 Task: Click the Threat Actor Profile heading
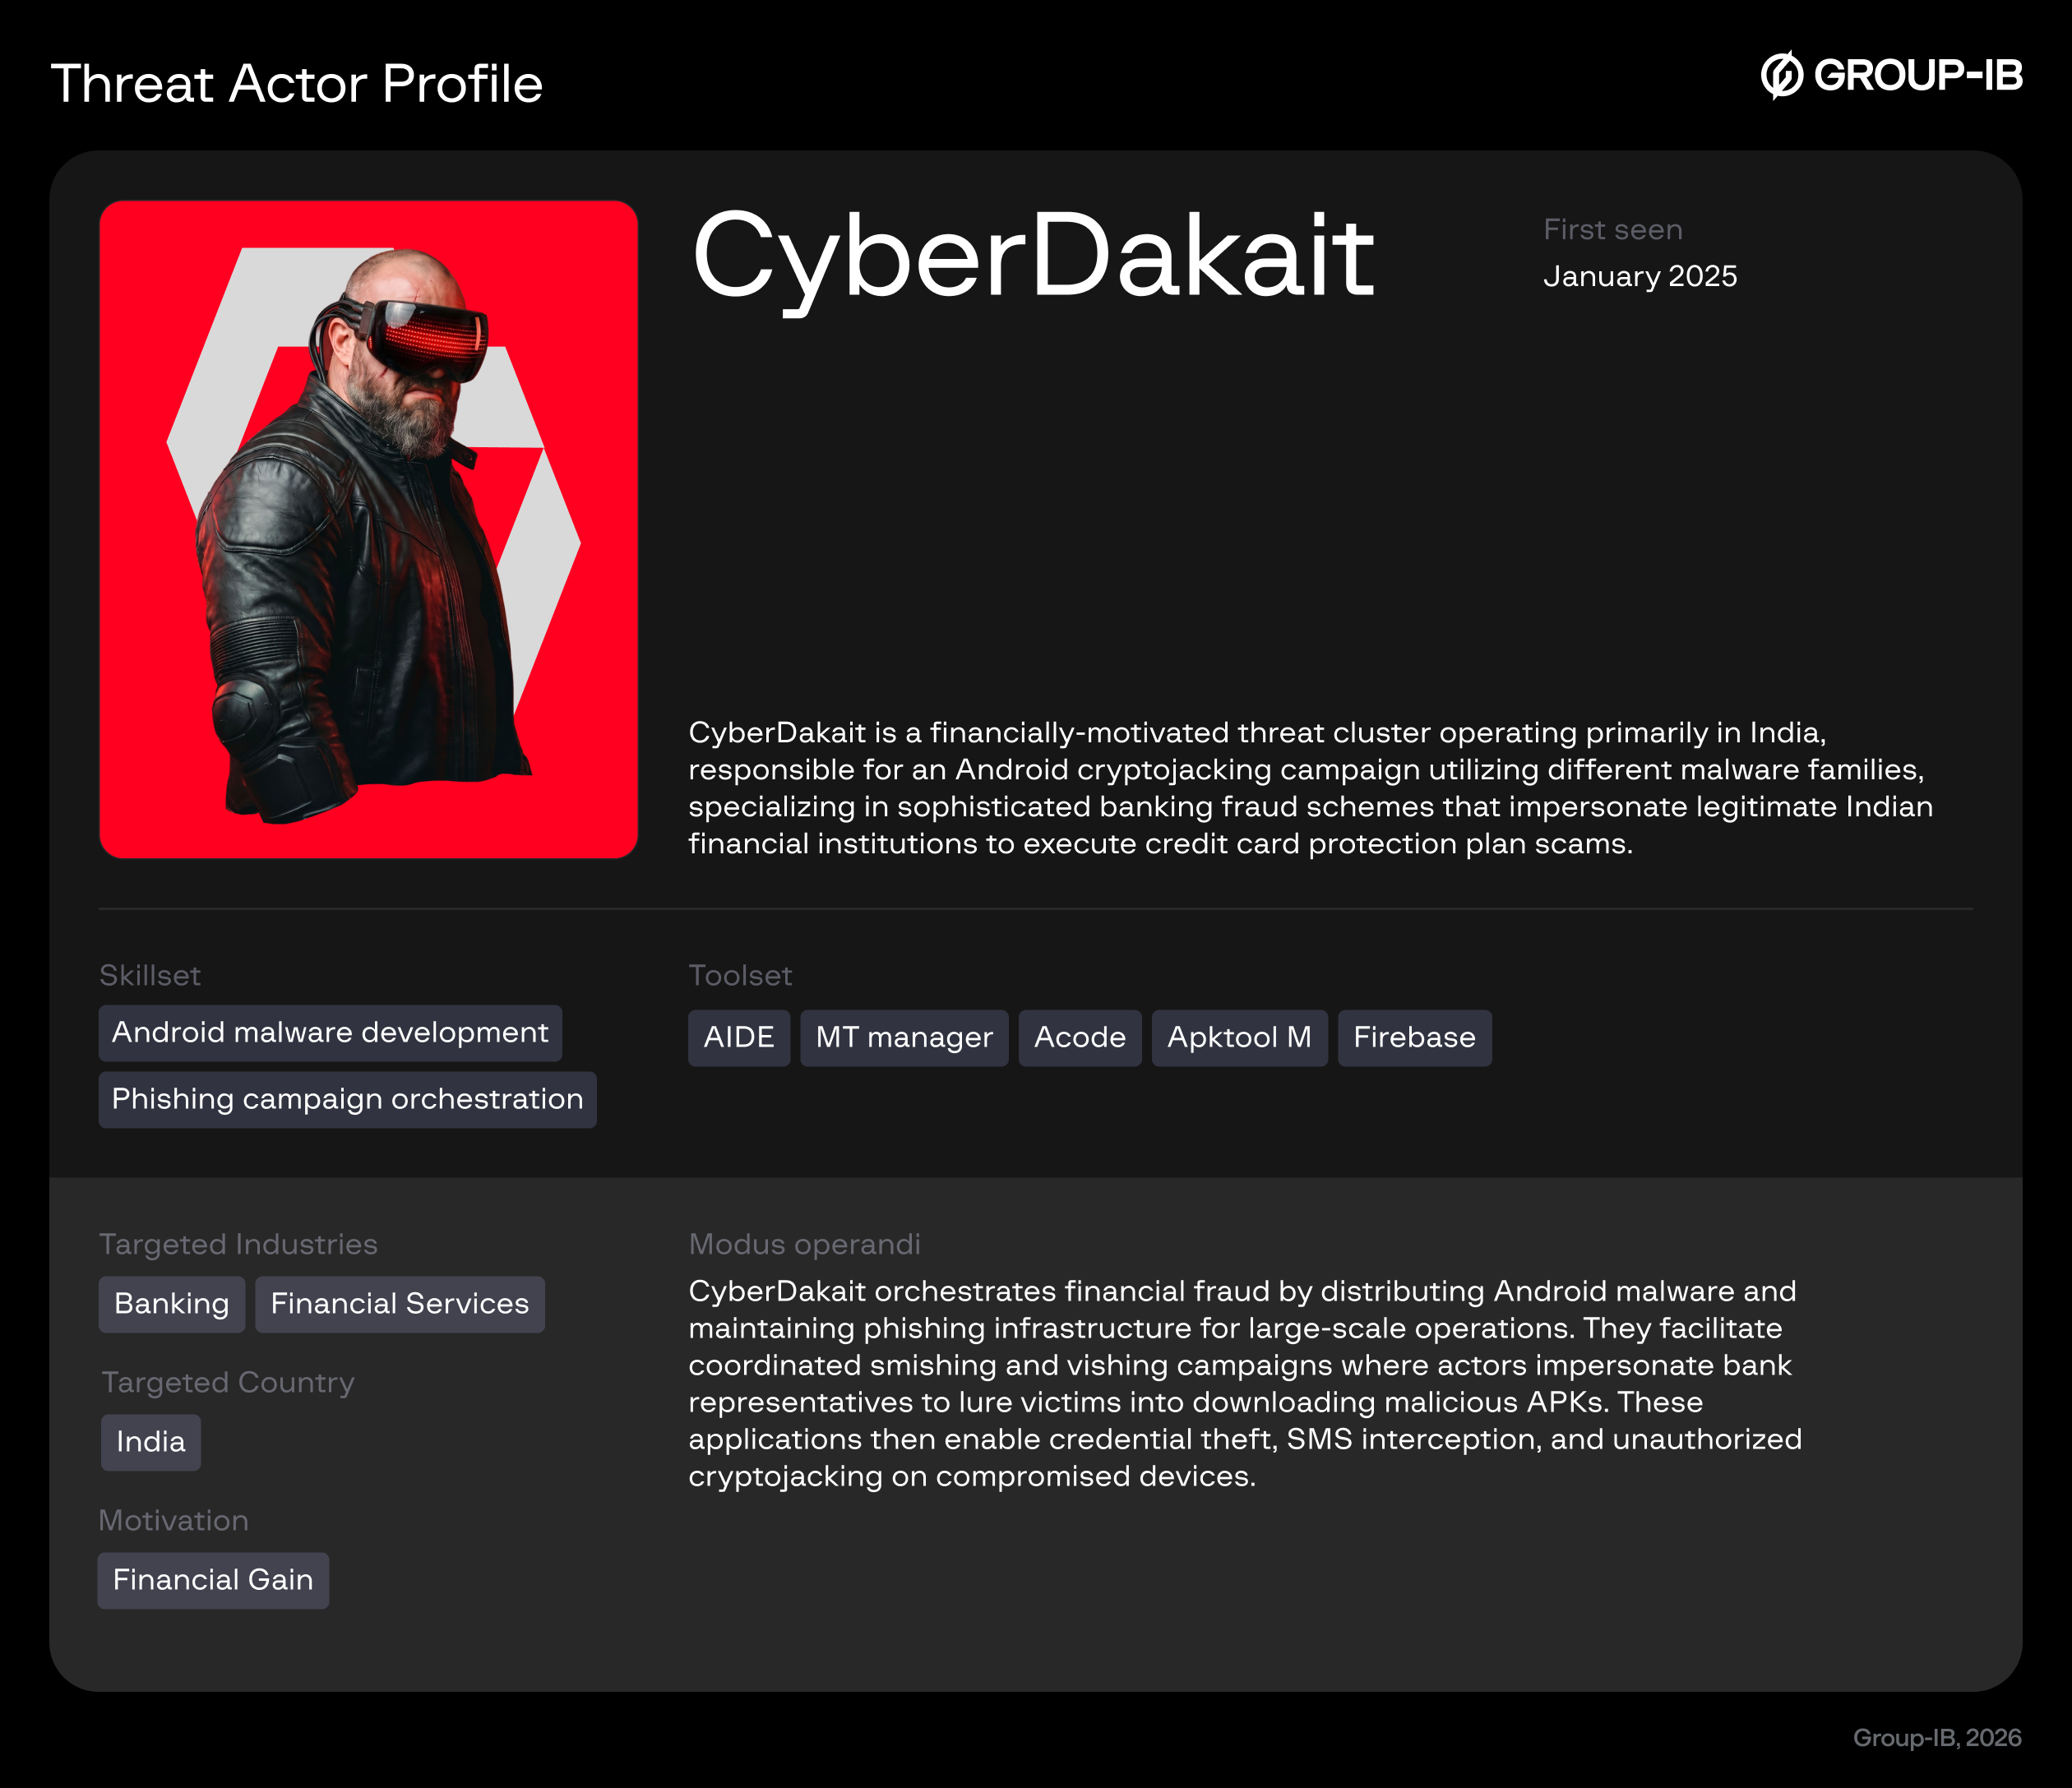tap(297, 83)
